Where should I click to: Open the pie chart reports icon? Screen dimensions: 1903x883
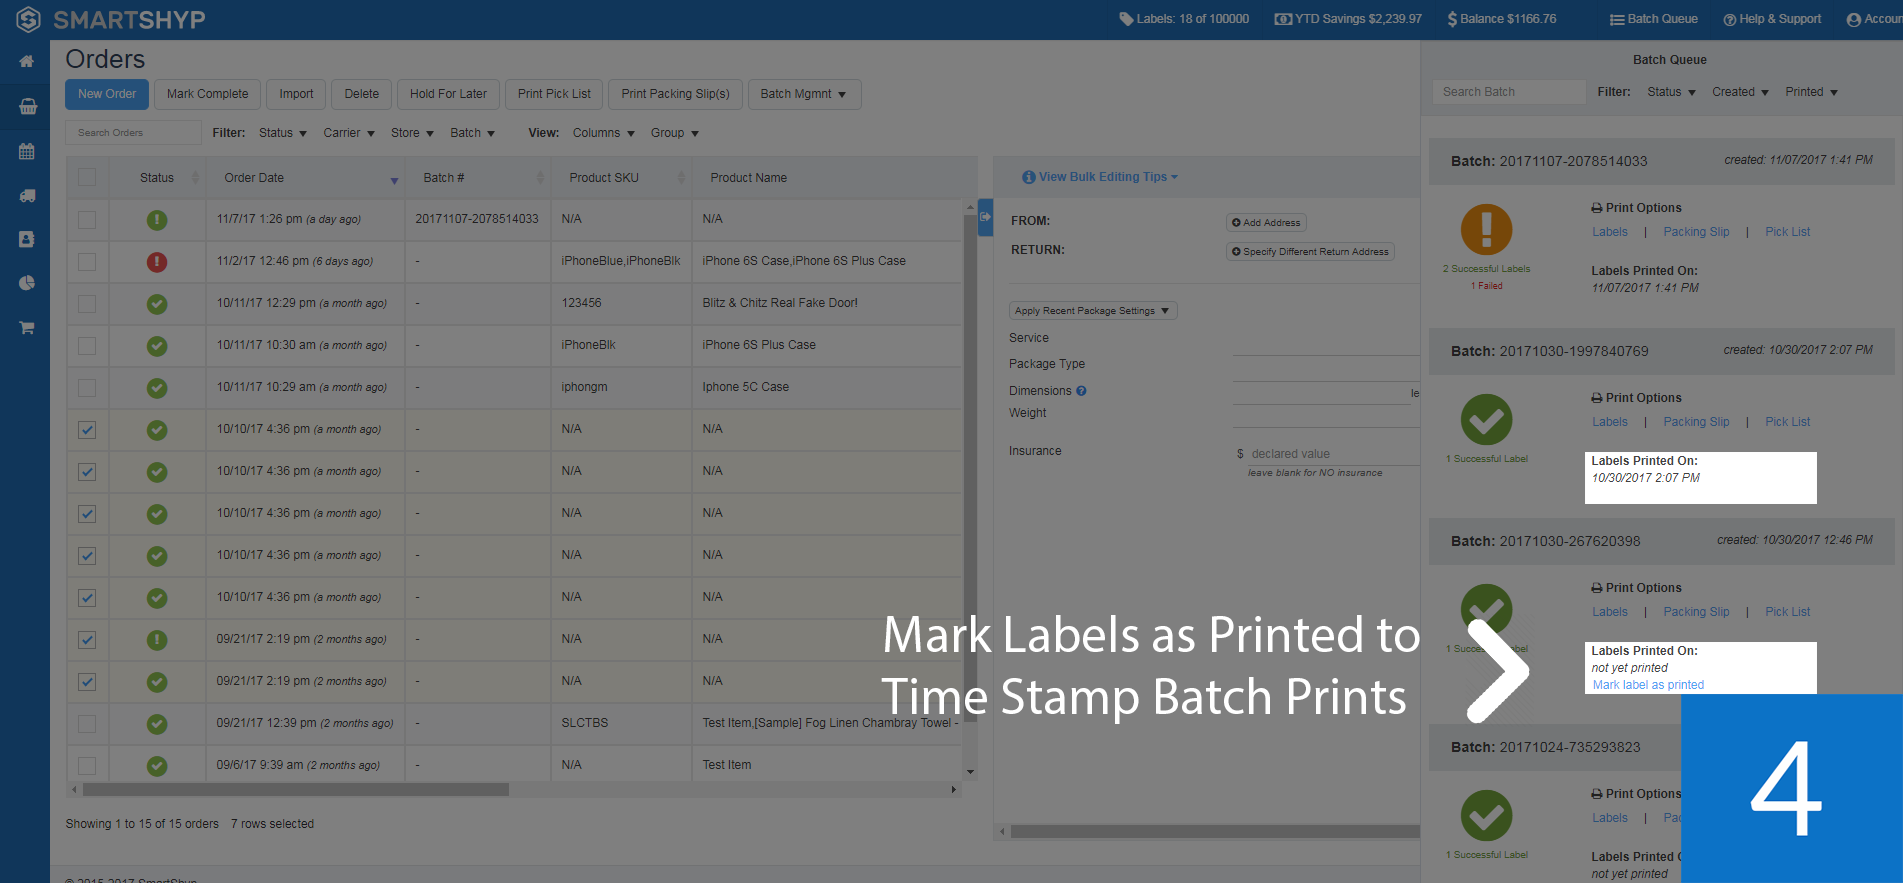(27, 283)
